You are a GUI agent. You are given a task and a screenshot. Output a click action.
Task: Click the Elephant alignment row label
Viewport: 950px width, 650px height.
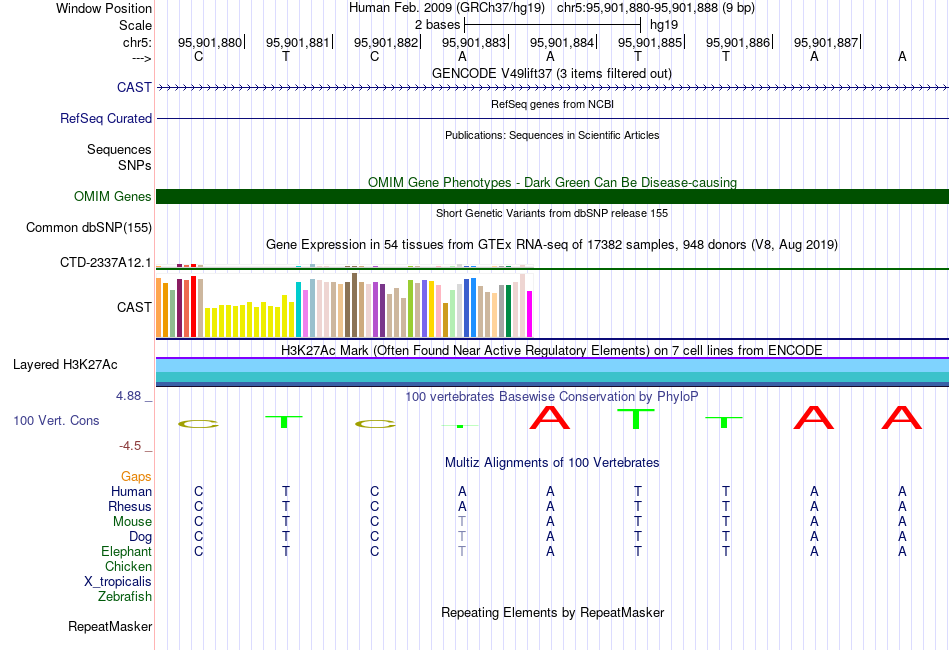126,551
